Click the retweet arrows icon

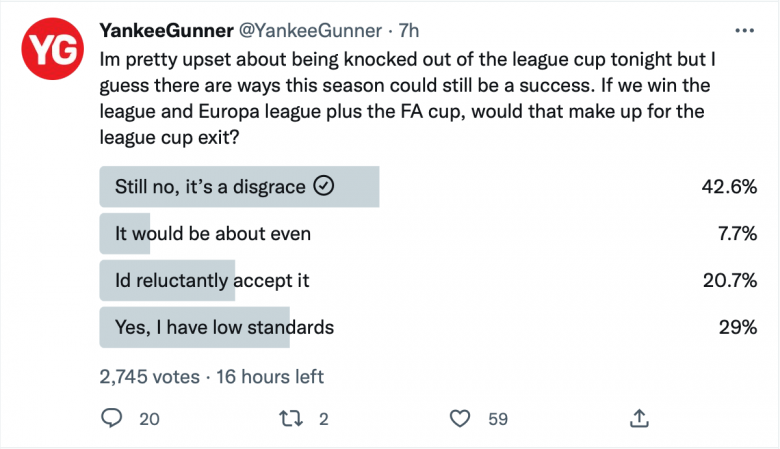(x=291, y=419)
